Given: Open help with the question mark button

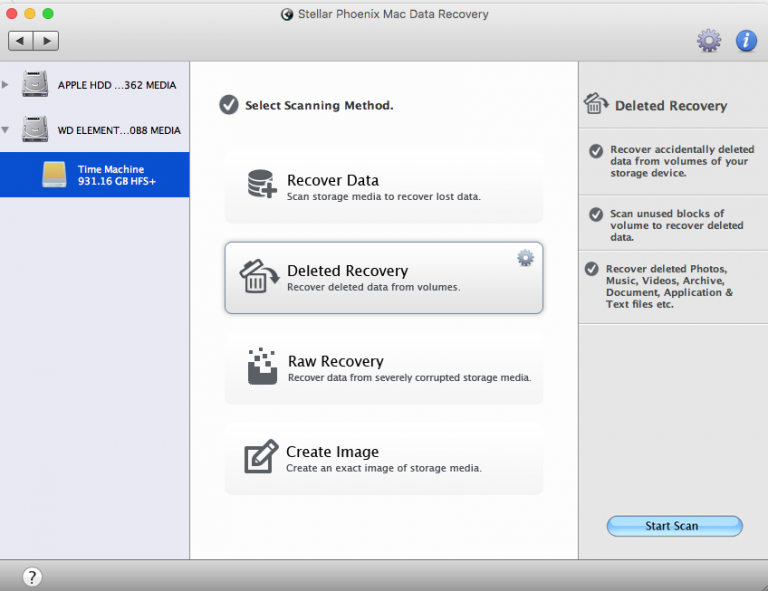Looking at the screenshot, I should click(32, 577).
